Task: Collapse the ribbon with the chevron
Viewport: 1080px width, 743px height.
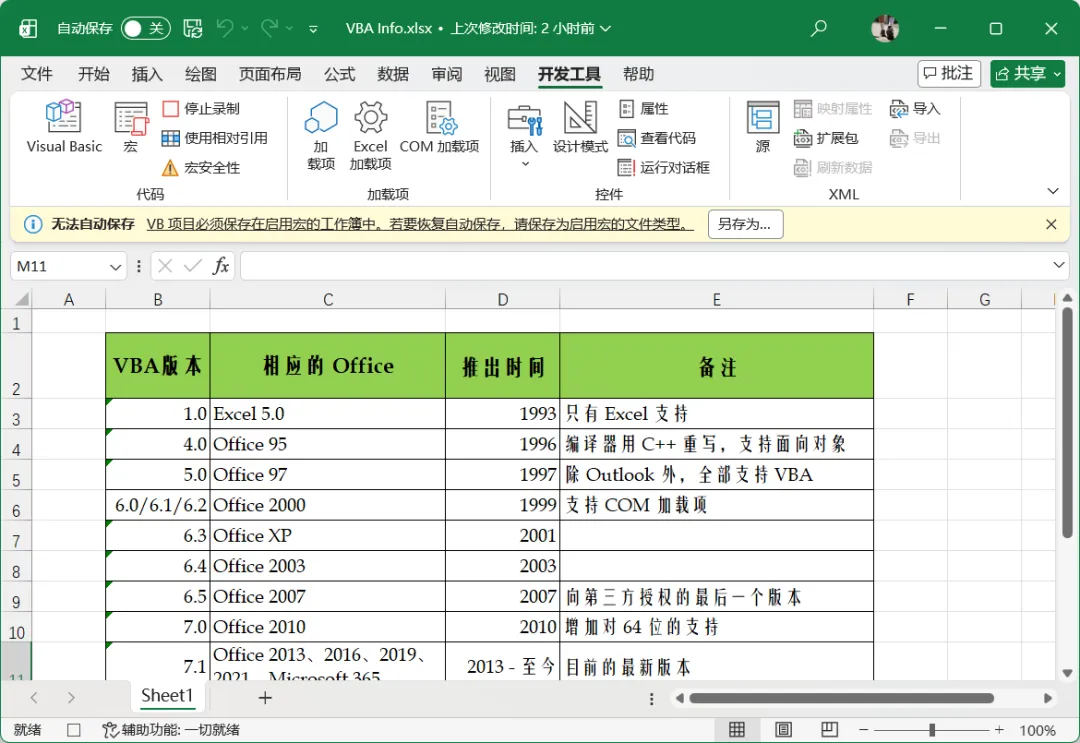Action: tap(1052, 191)
